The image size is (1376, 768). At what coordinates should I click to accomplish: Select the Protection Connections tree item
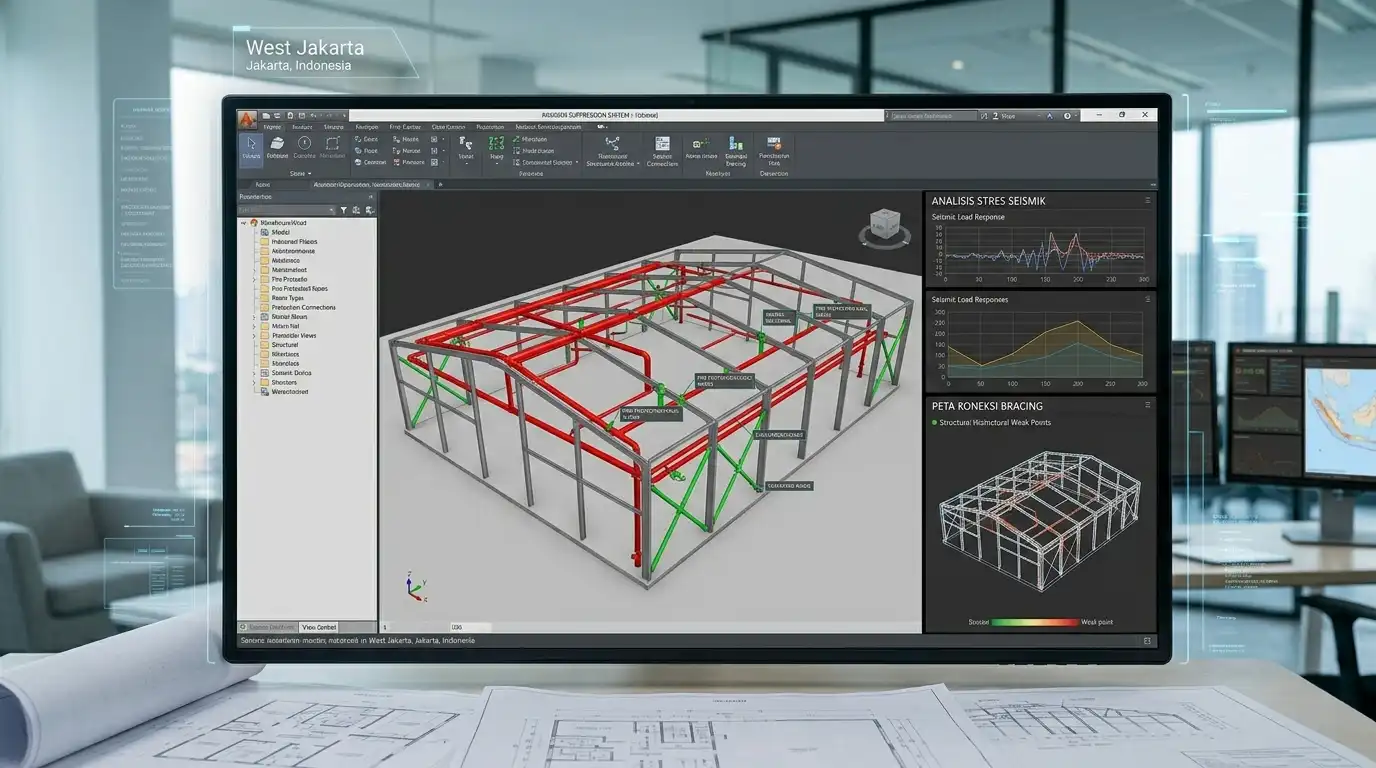coord(303,307)
